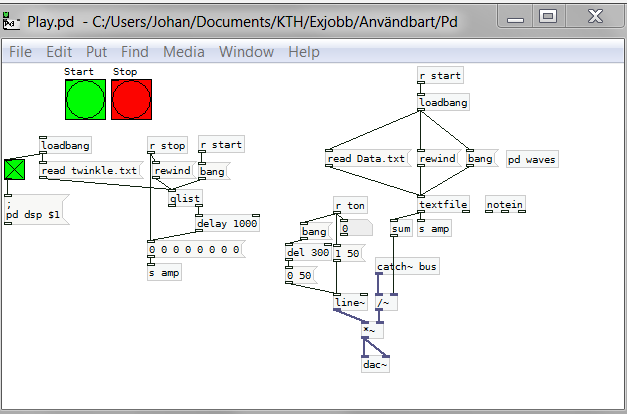Open the File menu

click(x=20, y=52)
